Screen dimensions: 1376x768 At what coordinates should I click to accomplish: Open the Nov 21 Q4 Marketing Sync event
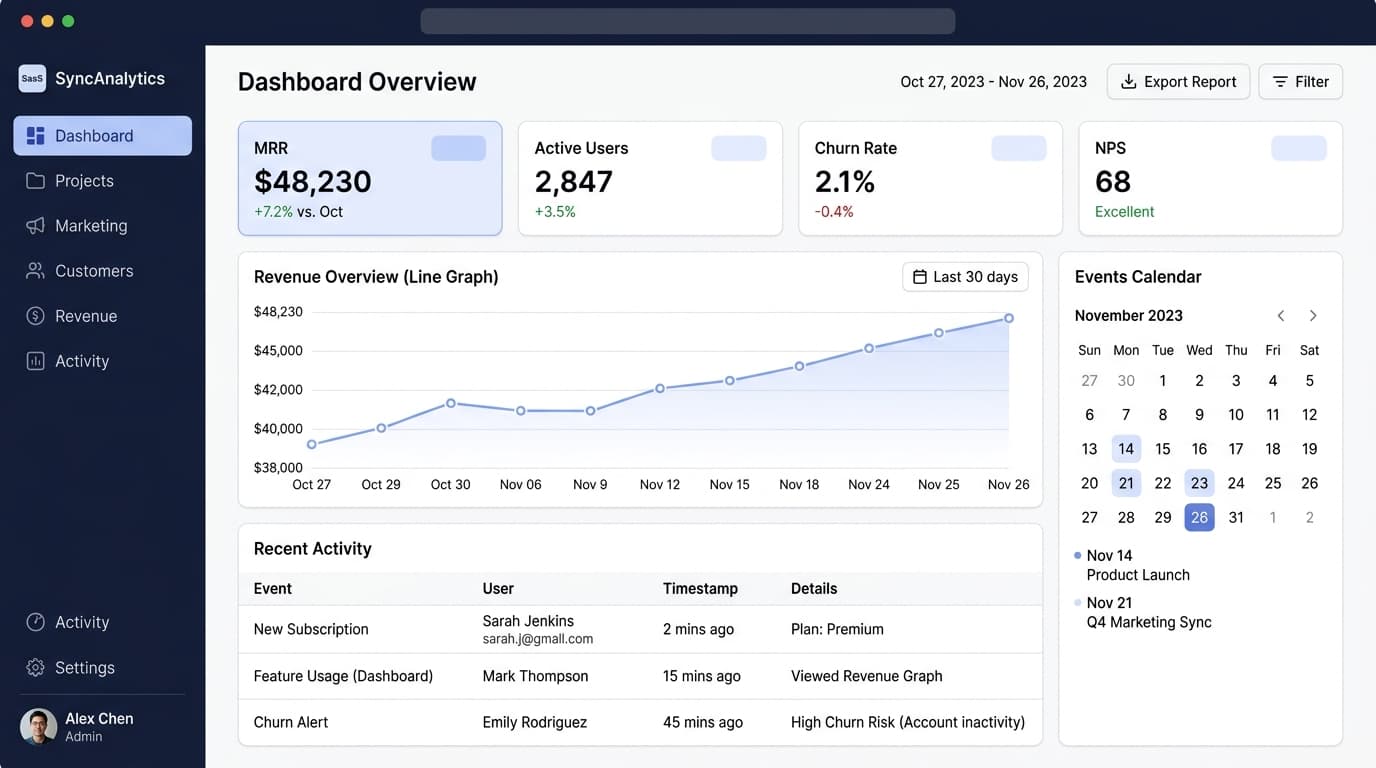(1142, 612)
